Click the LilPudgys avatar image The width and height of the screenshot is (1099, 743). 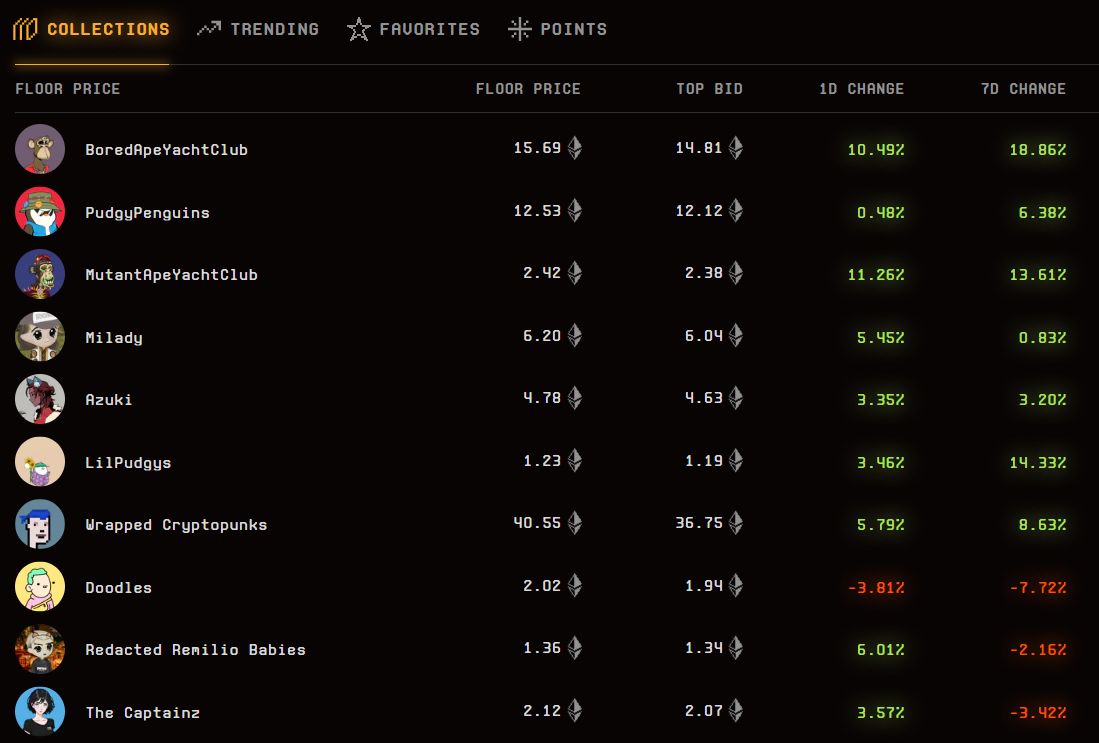[40, 462]
